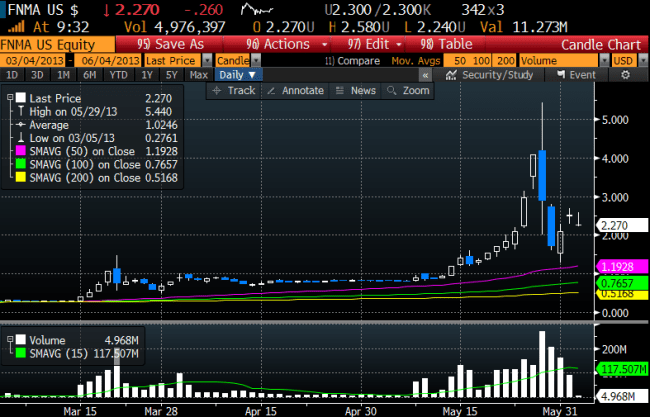This screenshot has height=417, width=650.
Task: Click the yellow SMAVG (200) swatch
Action: coord(22,177)
